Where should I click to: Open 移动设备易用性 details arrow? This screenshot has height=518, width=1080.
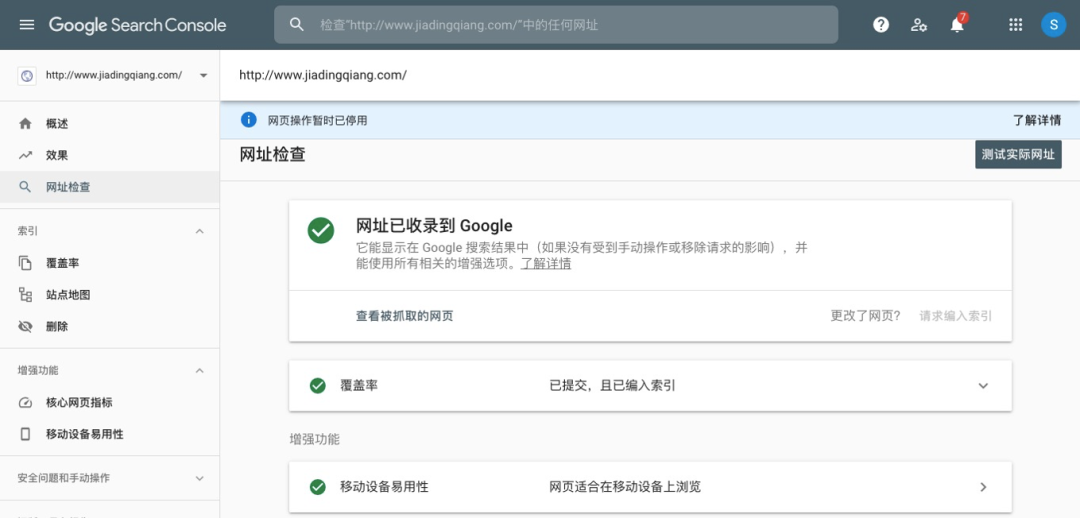click(x=982, y=487)
